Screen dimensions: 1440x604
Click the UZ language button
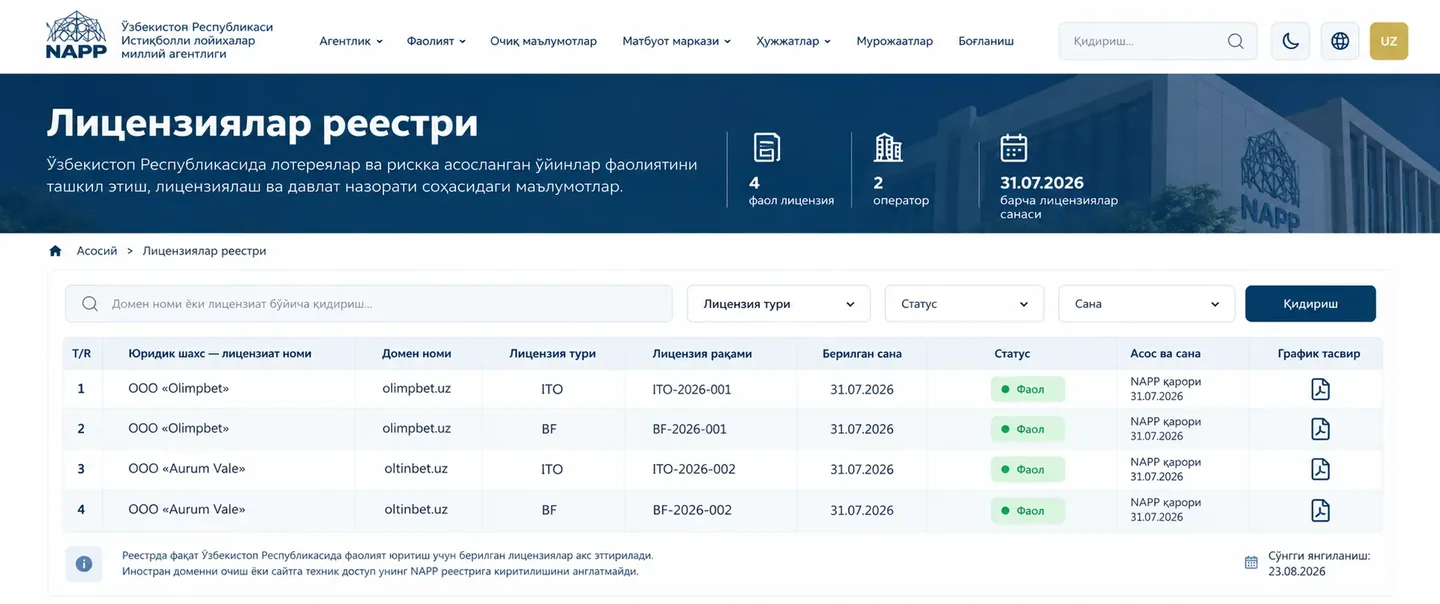[x=1388, y=41]
